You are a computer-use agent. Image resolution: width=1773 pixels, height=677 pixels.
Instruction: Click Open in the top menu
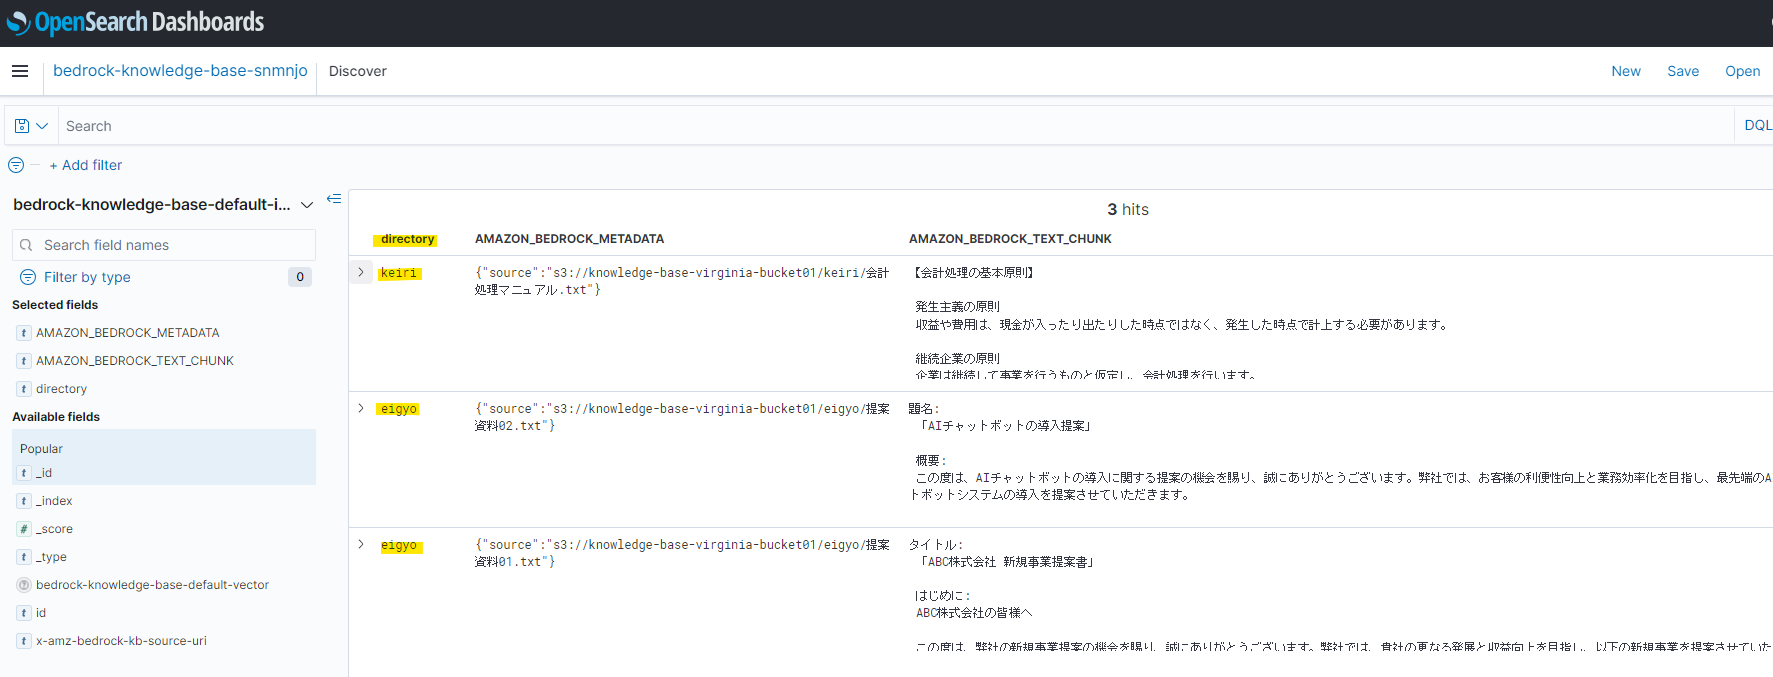tap(1743, 71)
